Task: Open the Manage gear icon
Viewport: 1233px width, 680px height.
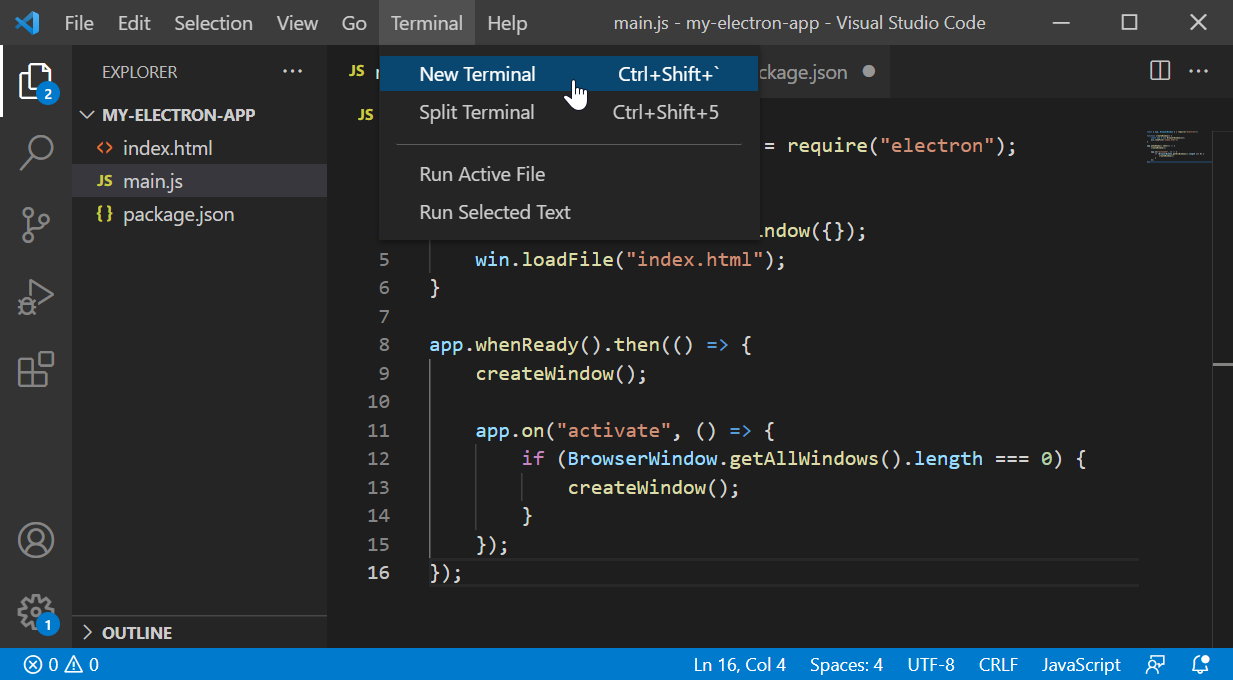Action: click(x=36, y=611)
